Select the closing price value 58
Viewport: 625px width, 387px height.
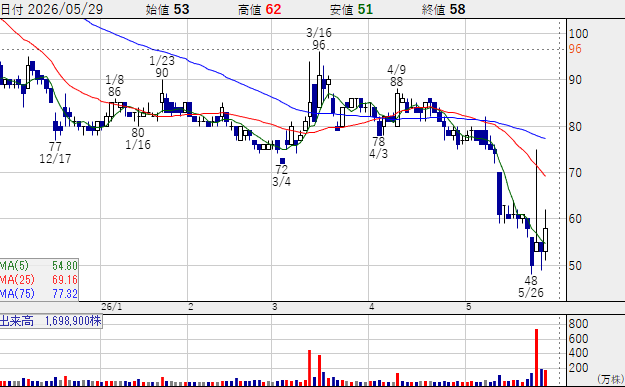tap(457, 9)
